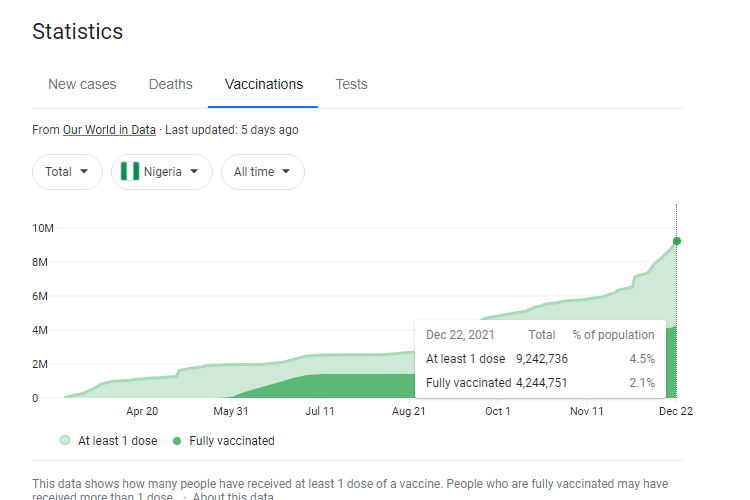Click the dark green Fully vaccinated legend dot
The image size is (750, 500).
[177, 441]
